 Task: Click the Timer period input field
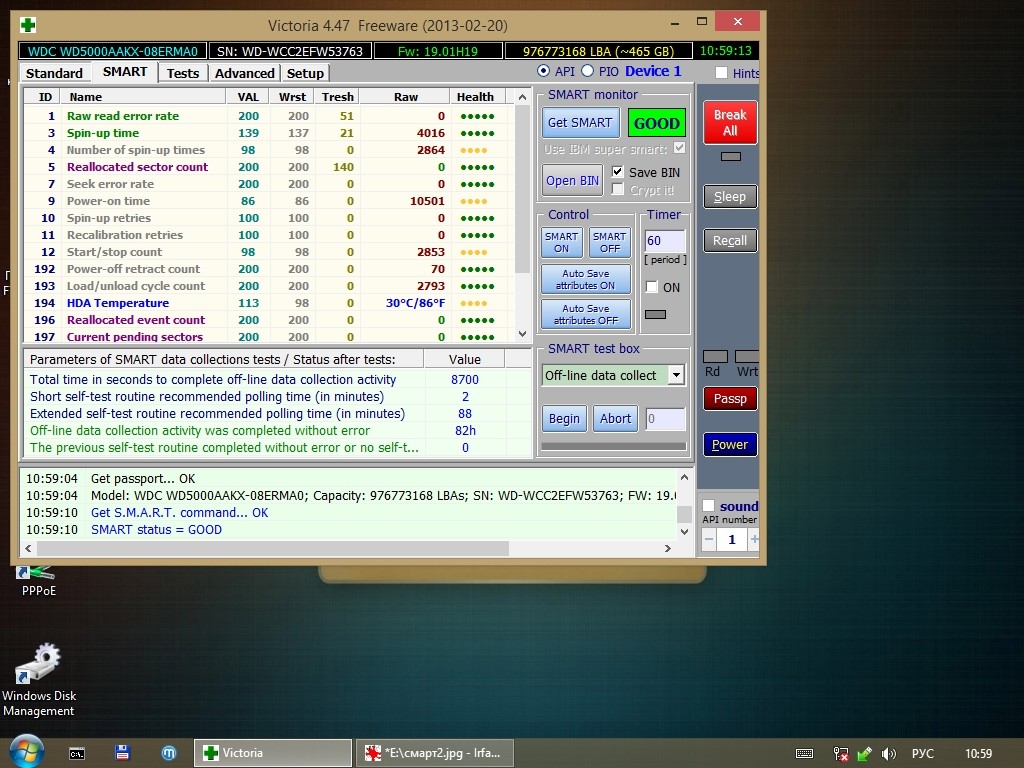tap(665, 240)
